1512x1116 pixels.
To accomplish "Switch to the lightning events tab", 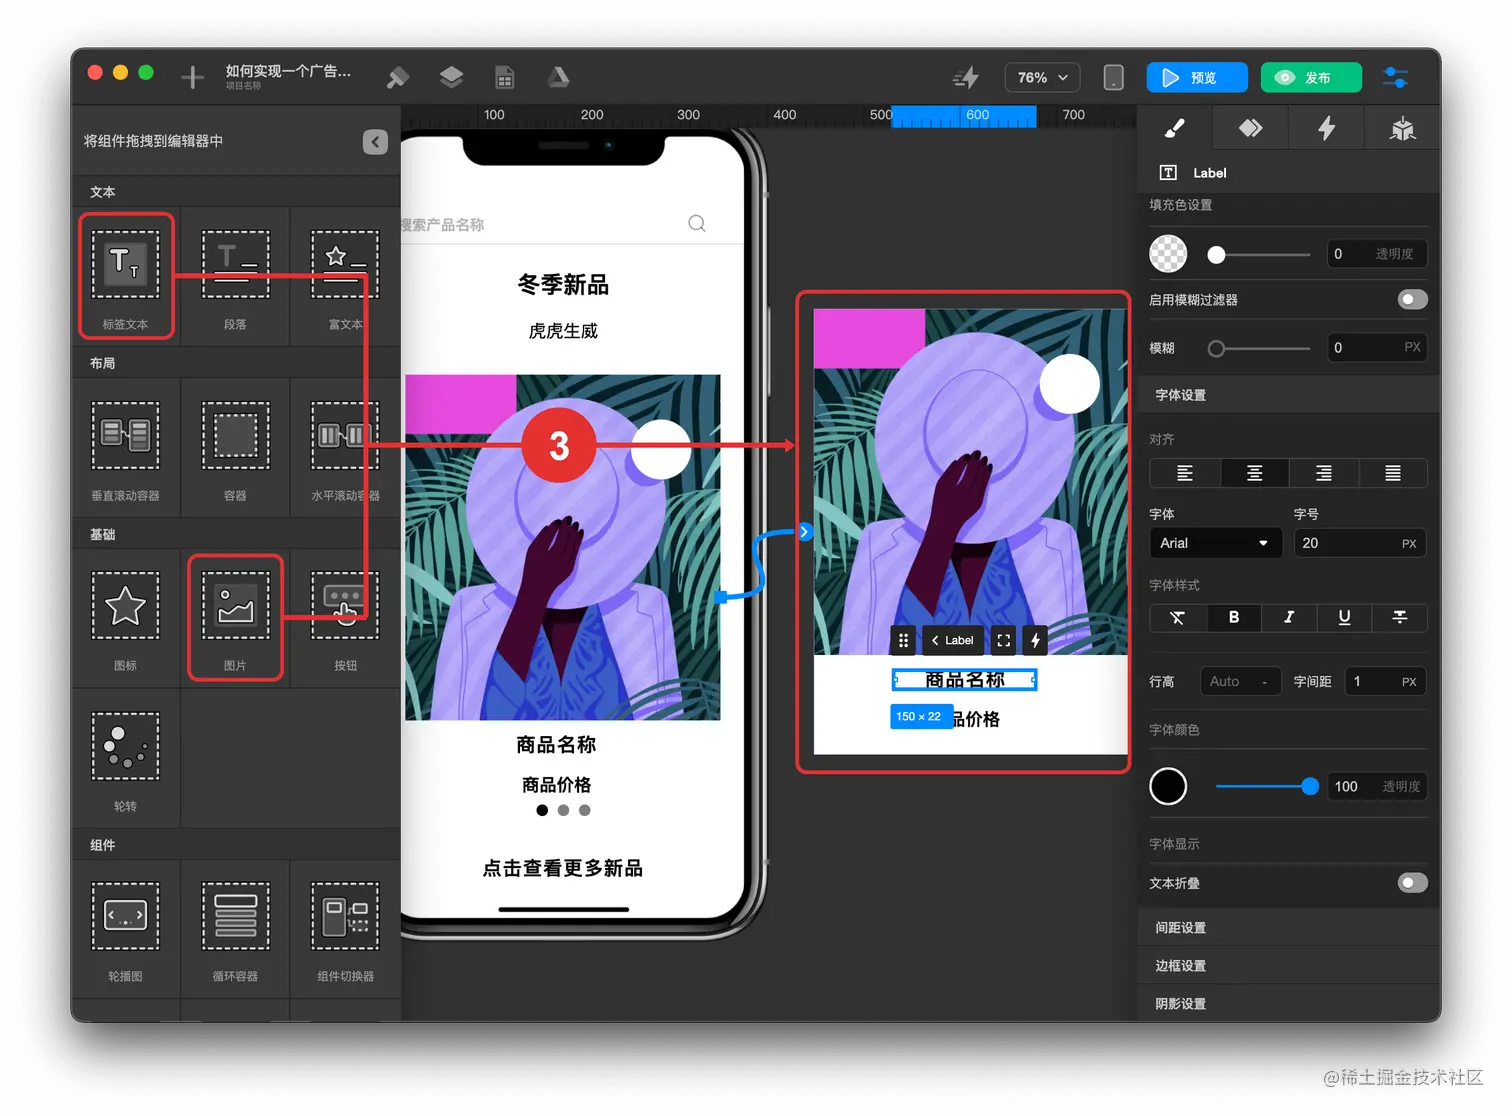I will (1326, 128).
